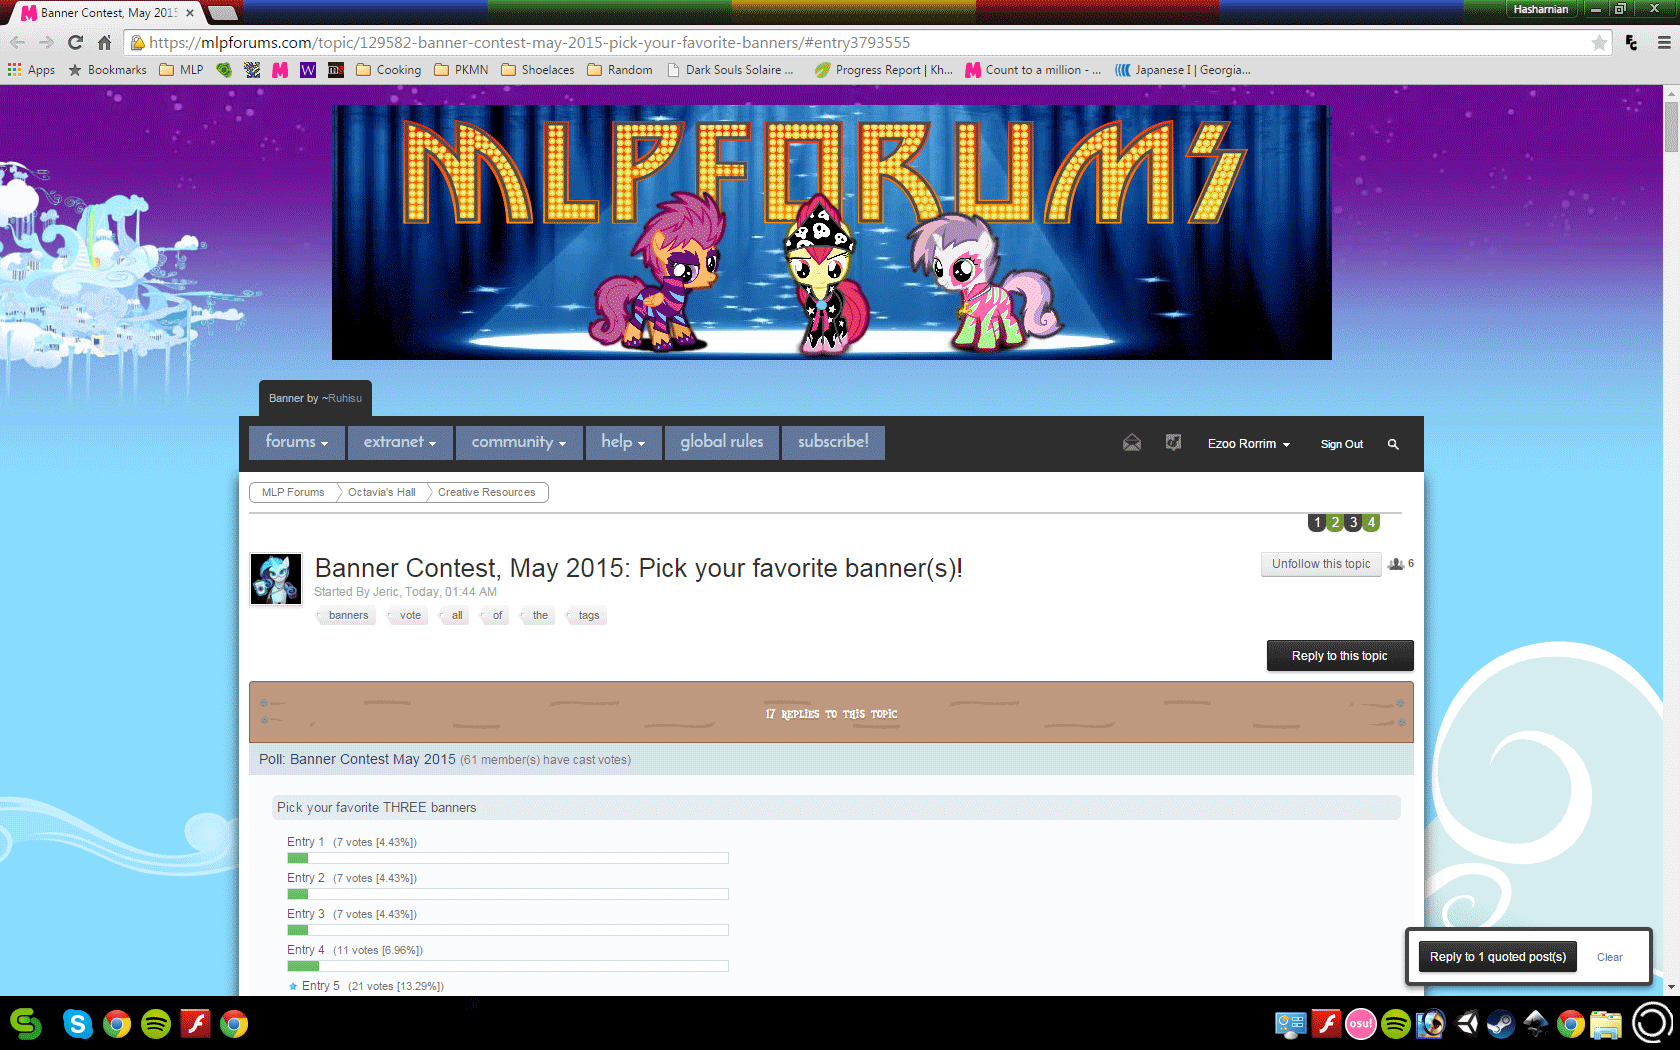The width and height of the screenshot is (1680, 1050).
Task: Expand the PKMN bookmarks folder
Action: [461, 70]
